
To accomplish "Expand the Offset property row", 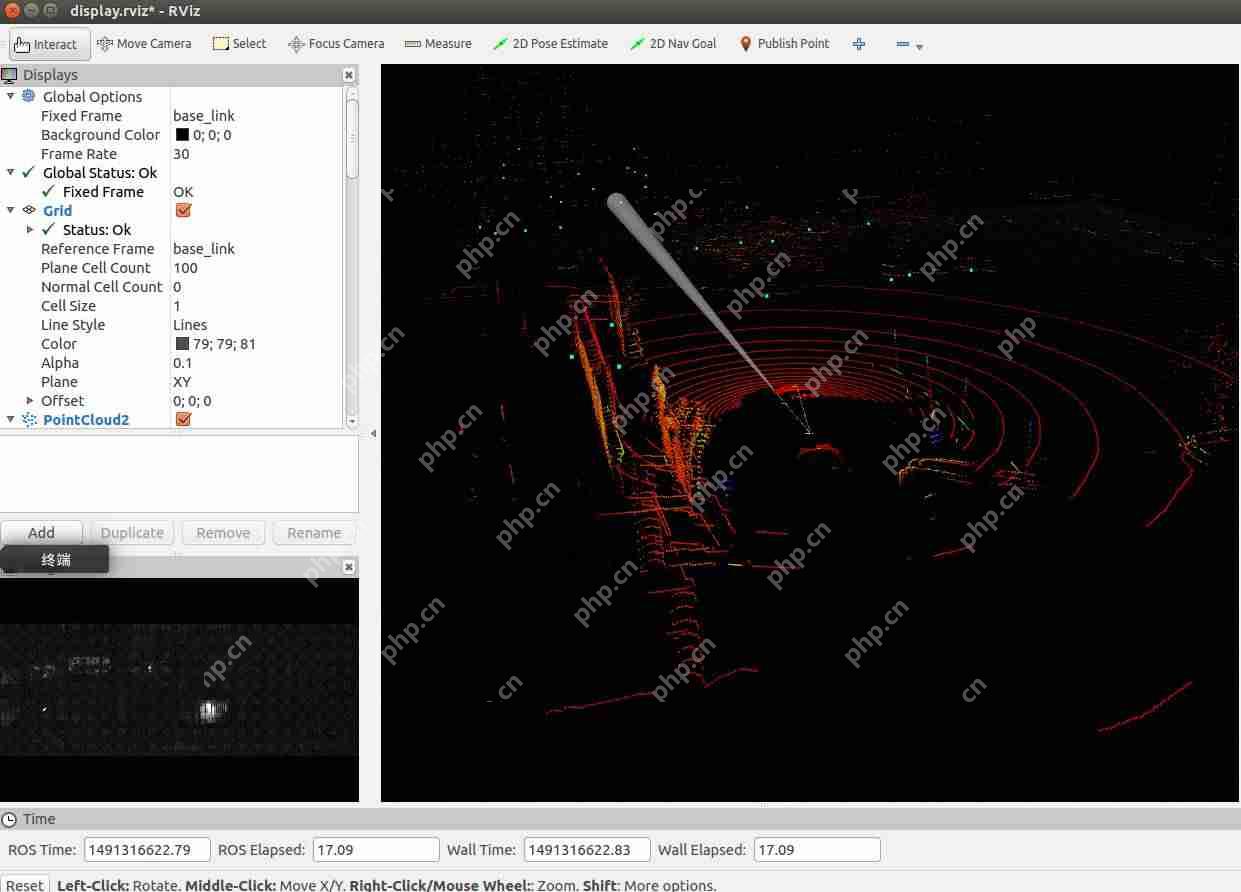I will coord(30,401).
